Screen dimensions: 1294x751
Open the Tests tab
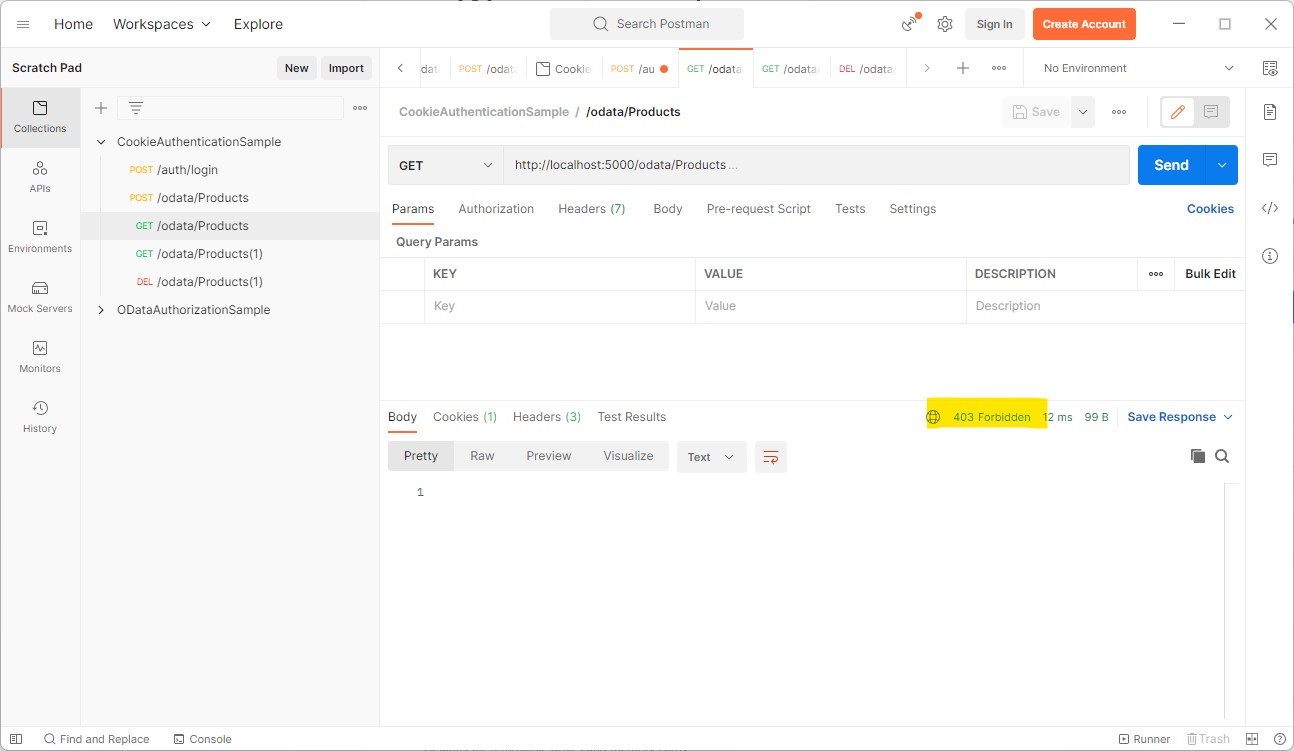point(850,209)
